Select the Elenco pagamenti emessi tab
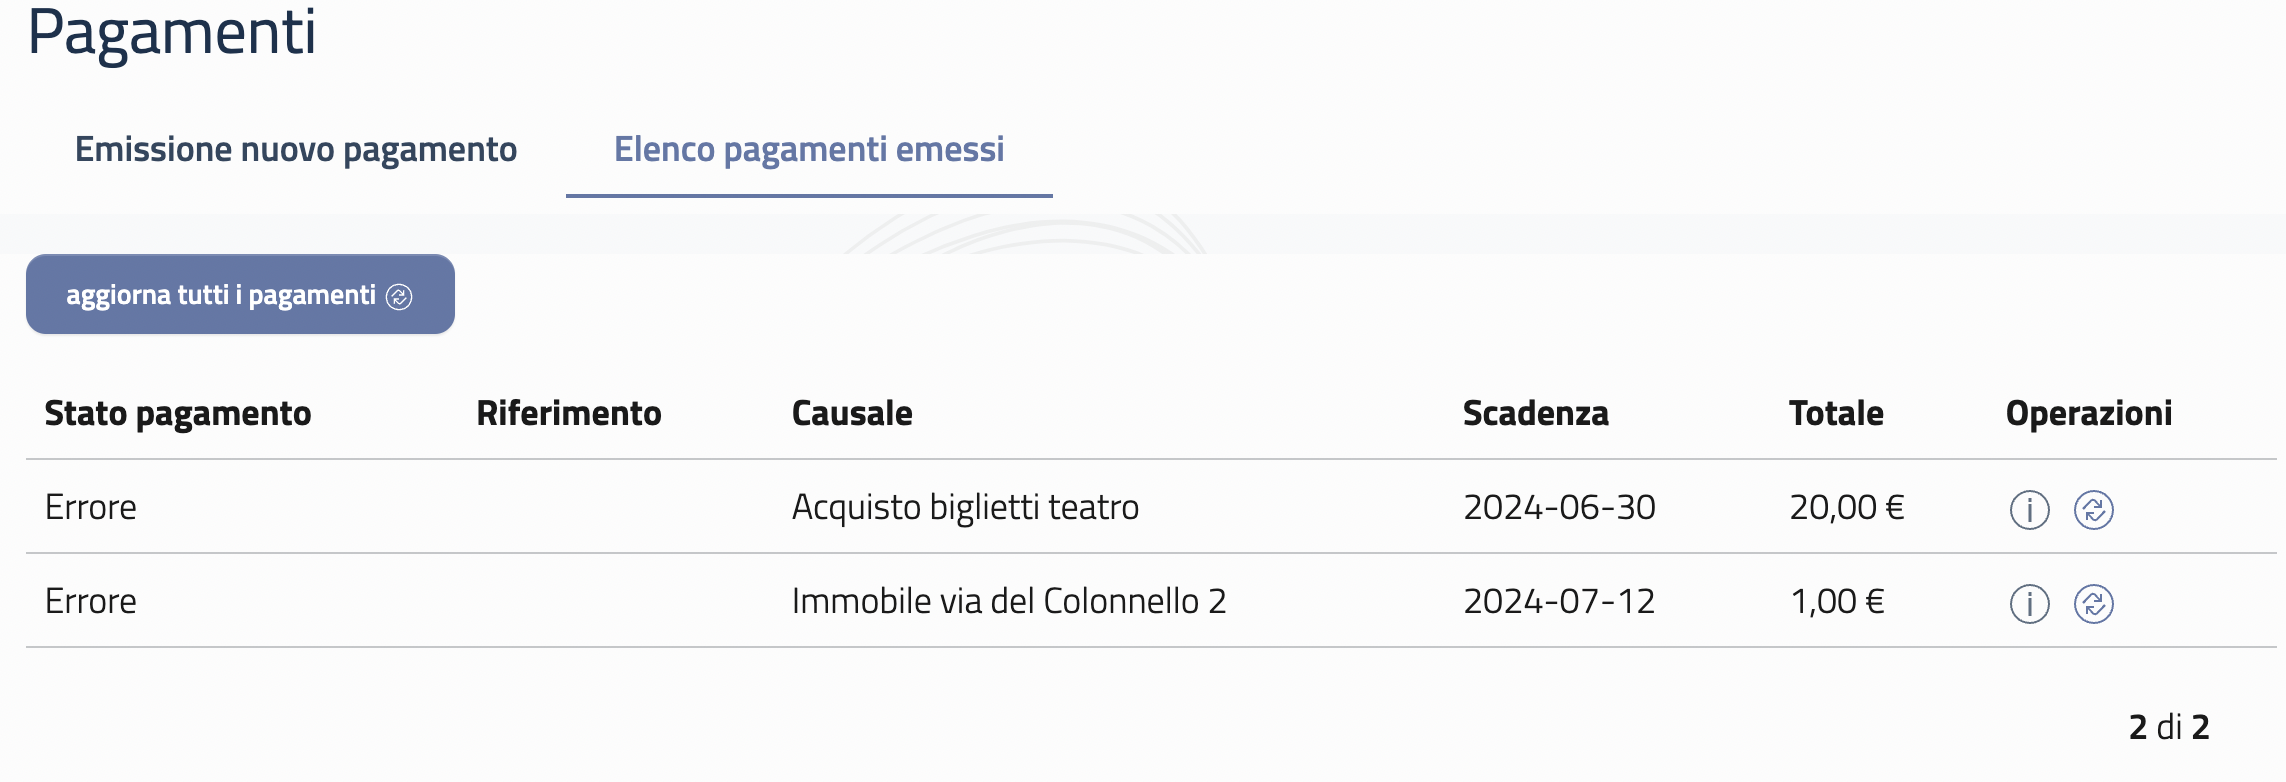This screenshot has height=782, width=2286. (x=809, y=150)
